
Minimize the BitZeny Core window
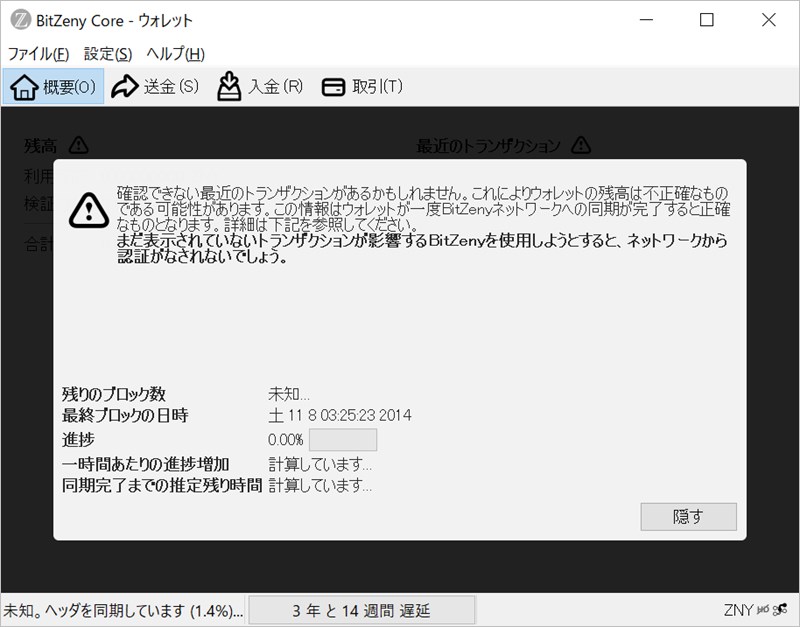click(x=646, y=20)
